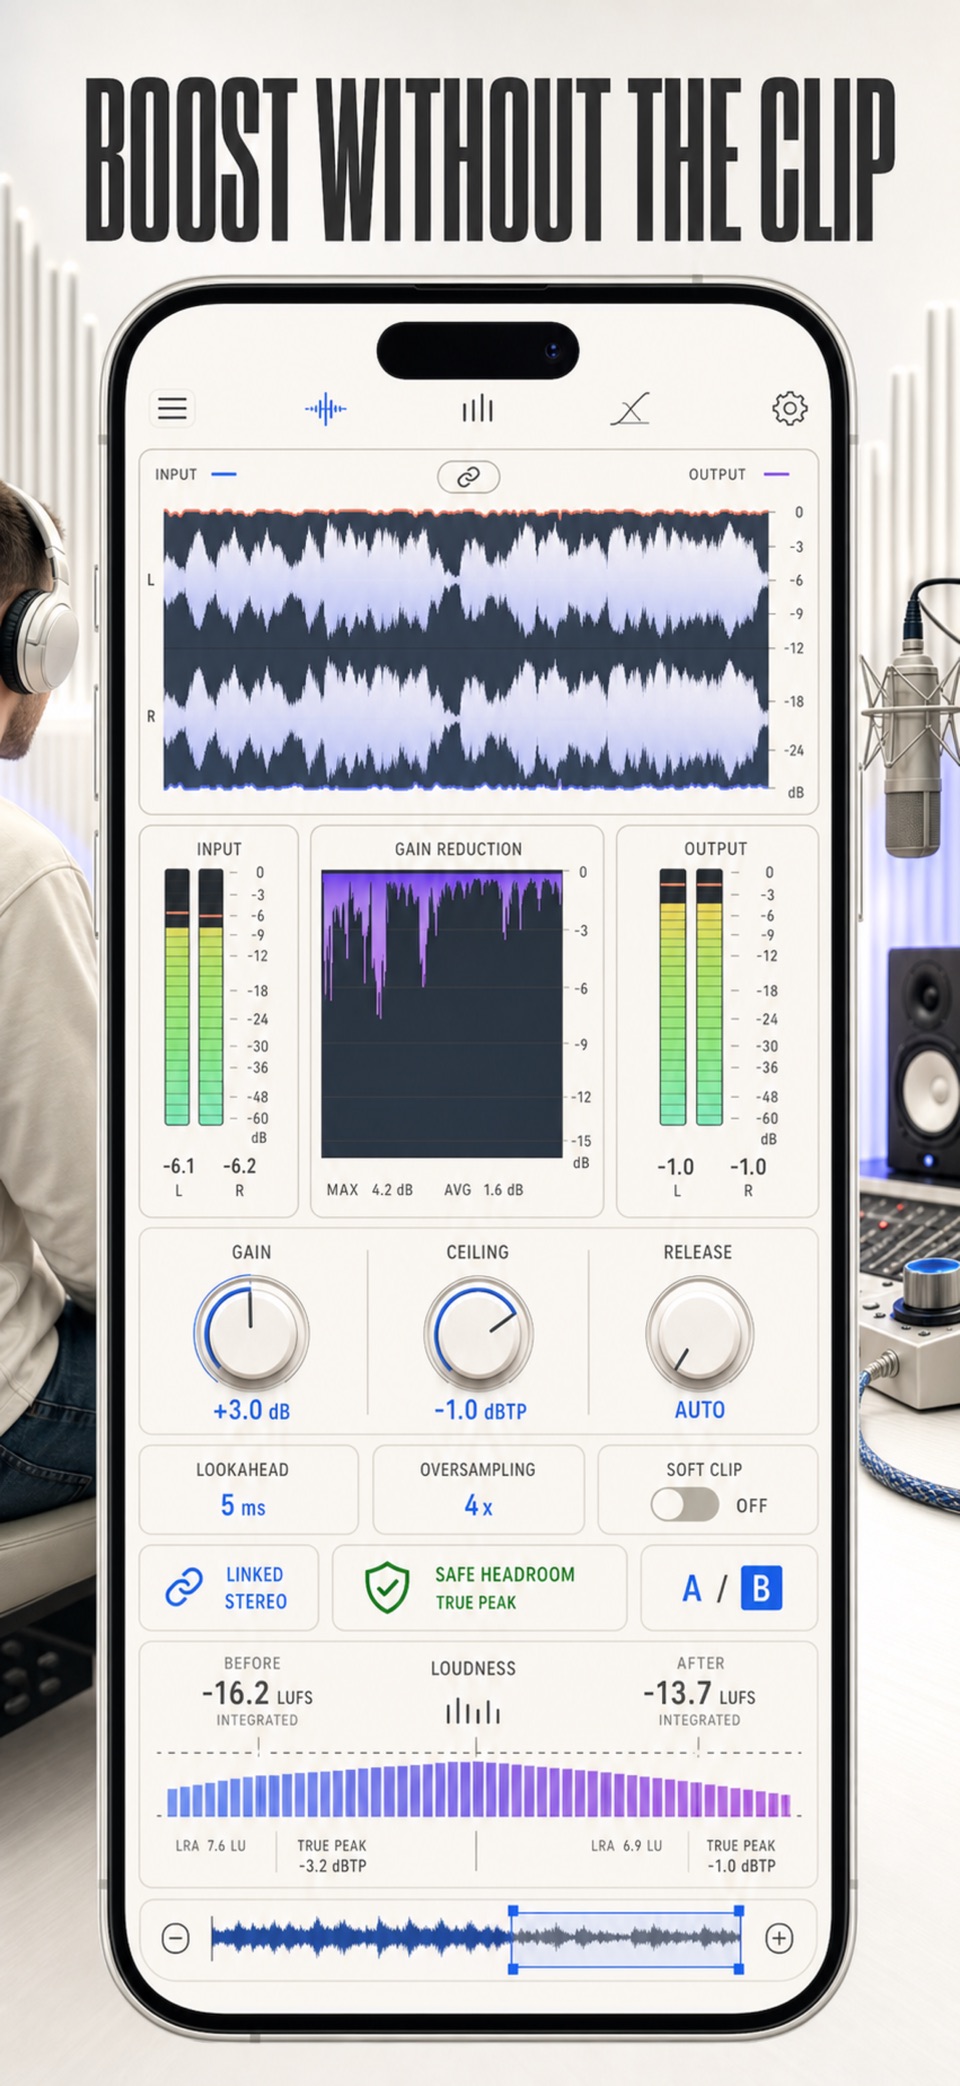Click the Loudness bars icon
Screen dimensions: 960x2086
pos(473,1712)
